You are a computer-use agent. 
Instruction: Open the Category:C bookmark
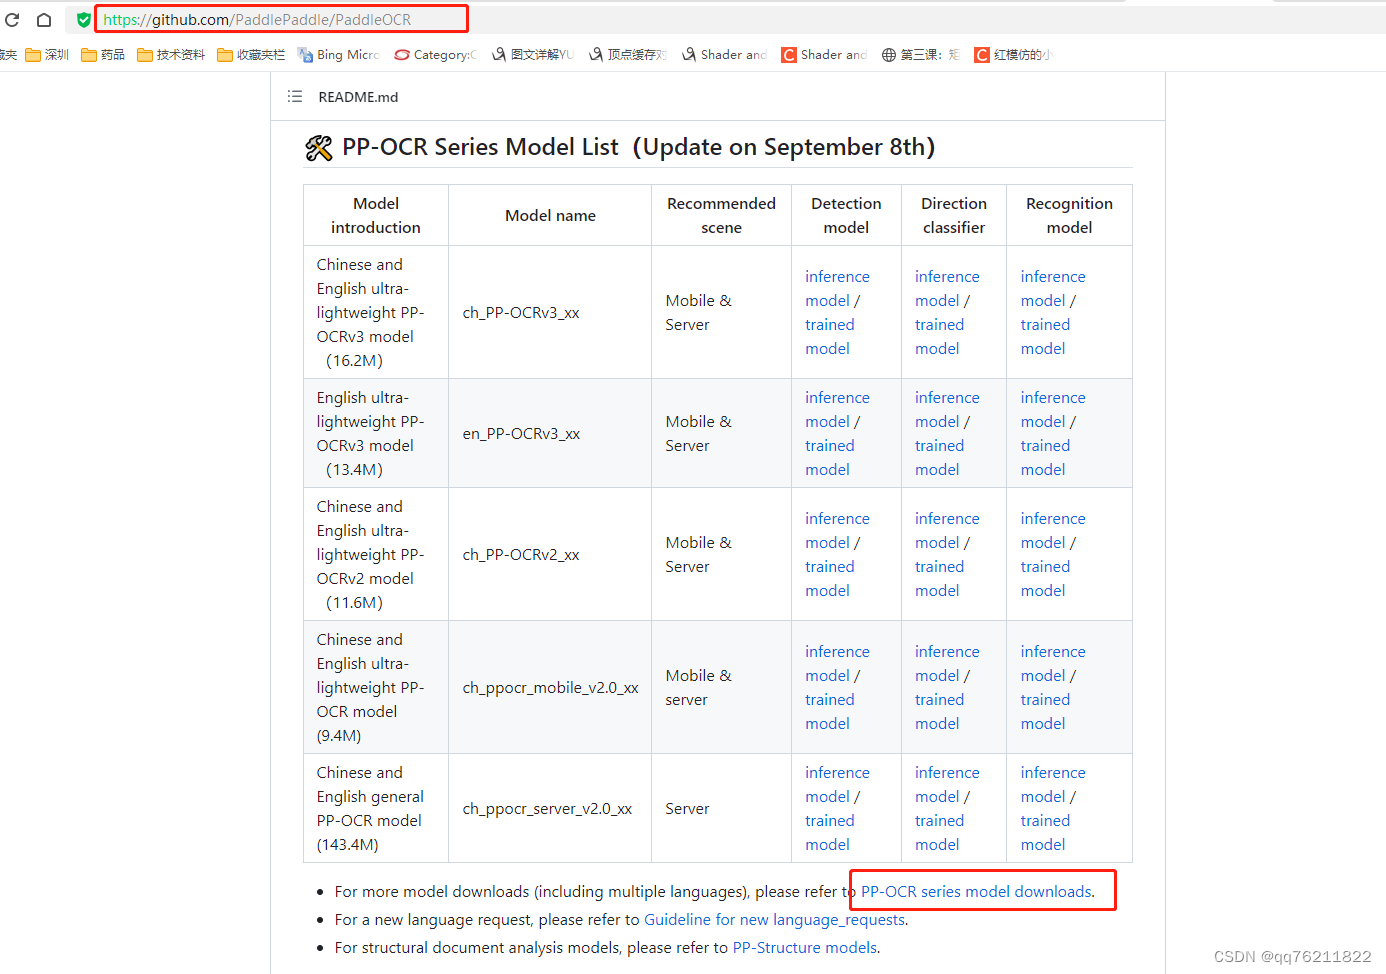tap(435, 55)
